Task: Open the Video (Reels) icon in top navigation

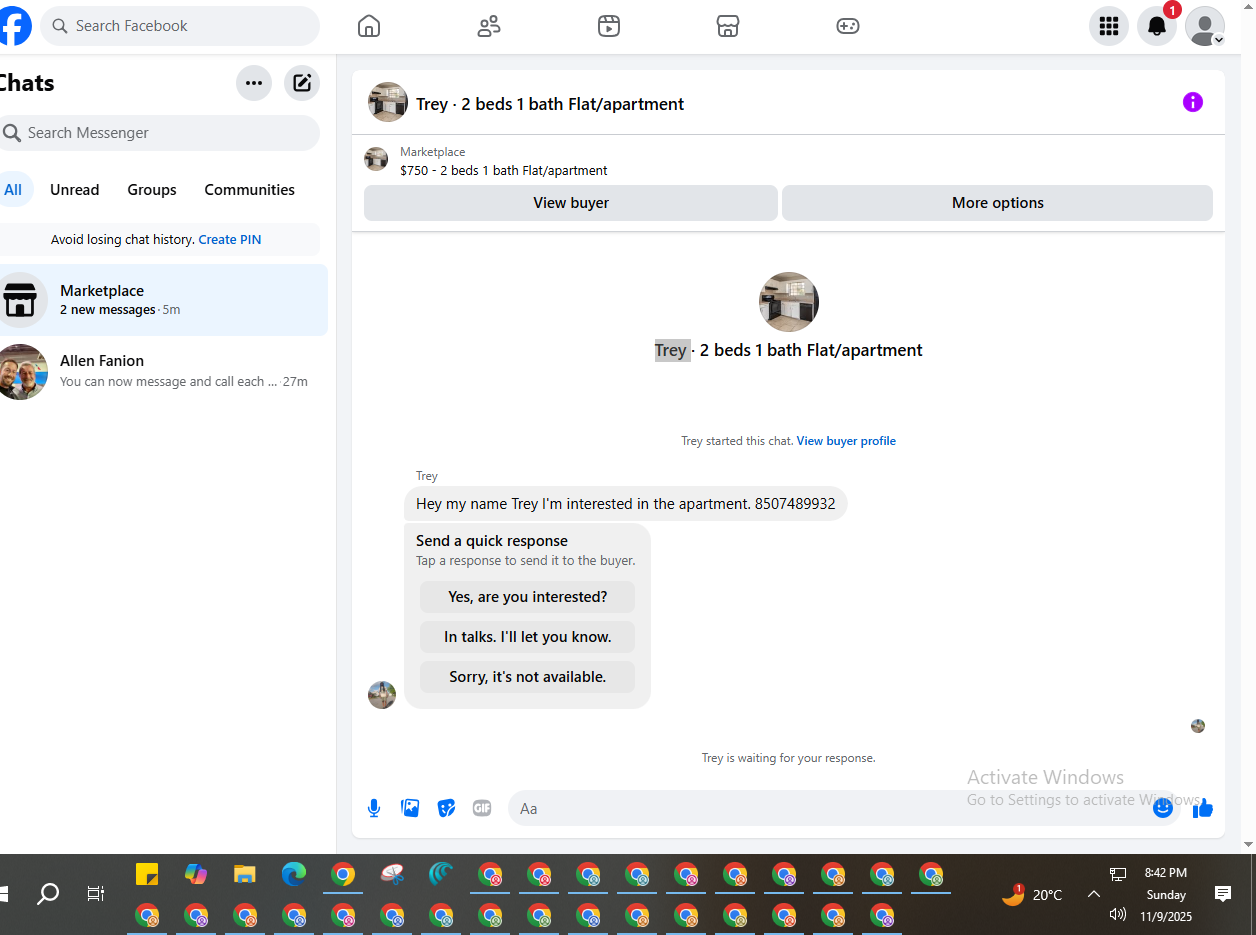Action: [x=609, y=26]
